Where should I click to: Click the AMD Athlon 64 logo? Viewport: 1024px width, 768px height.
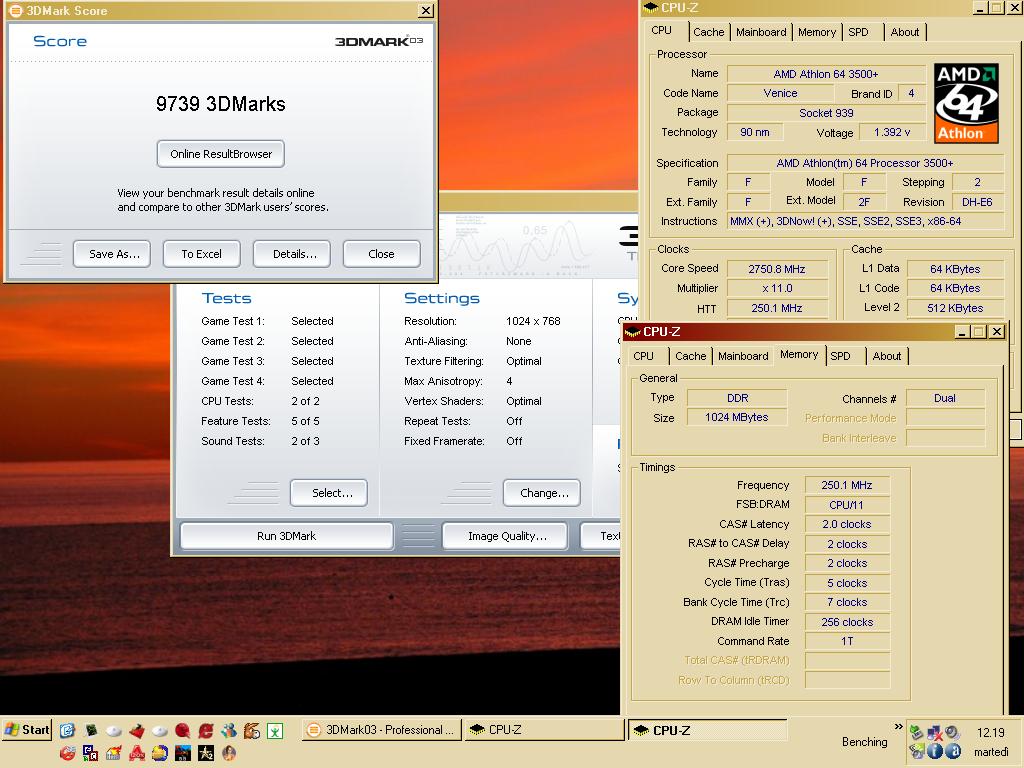pyautogui.click(x=966, y=103)
